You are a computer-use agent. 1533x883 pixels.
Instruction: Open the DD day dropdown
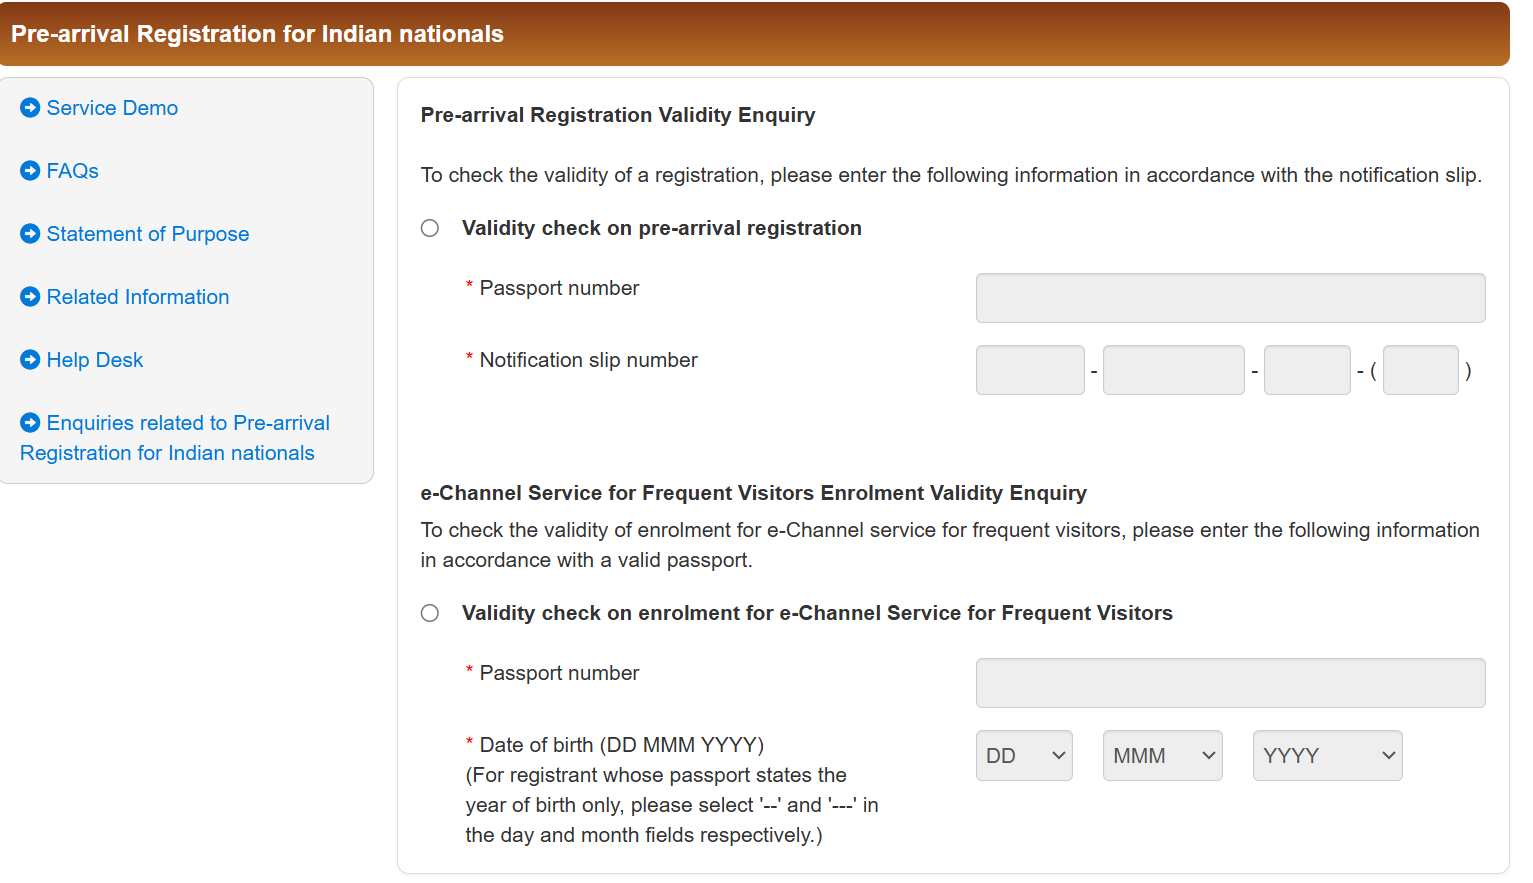[x=1024, y=755]
